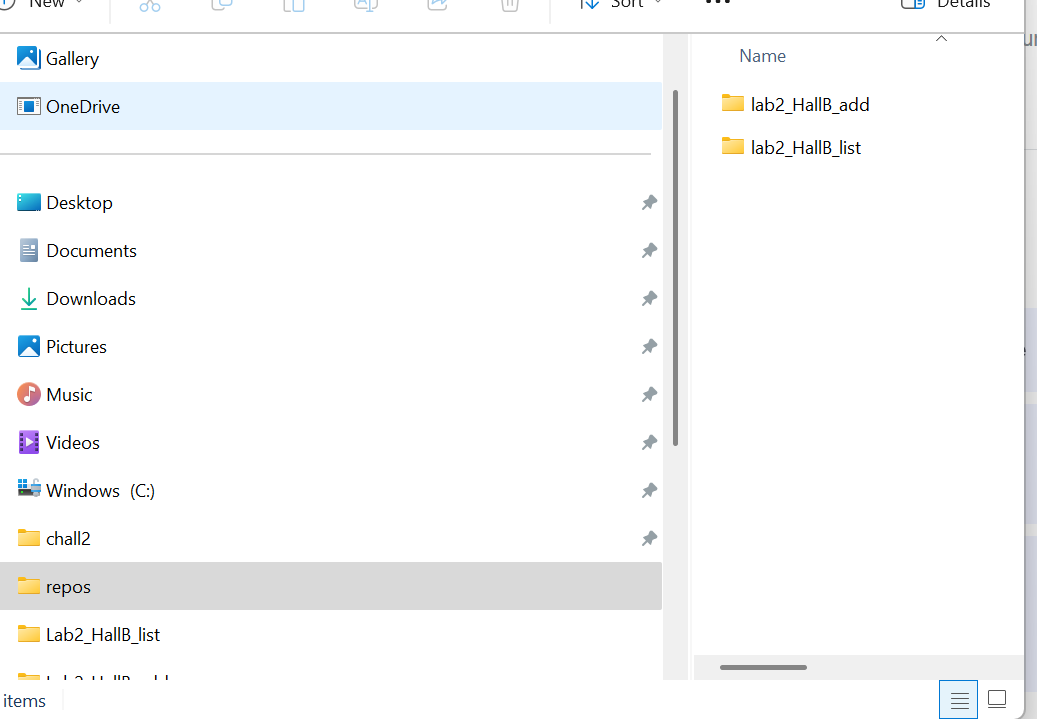Delete the selection with the trash icon
The image size is (1037, 719).
509,6
